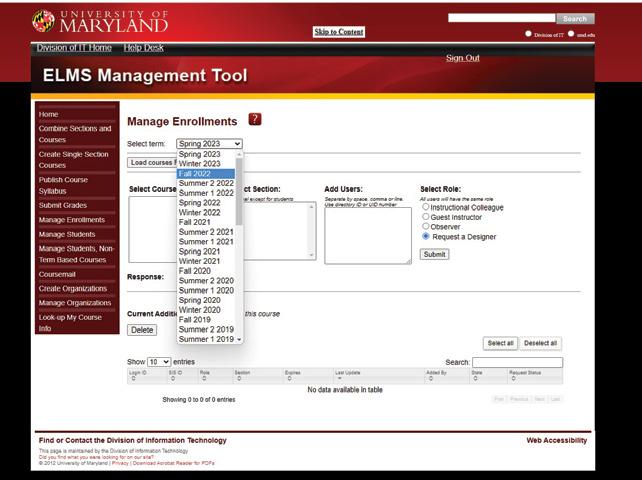Open the Division of IT Home link

point(74,48)
